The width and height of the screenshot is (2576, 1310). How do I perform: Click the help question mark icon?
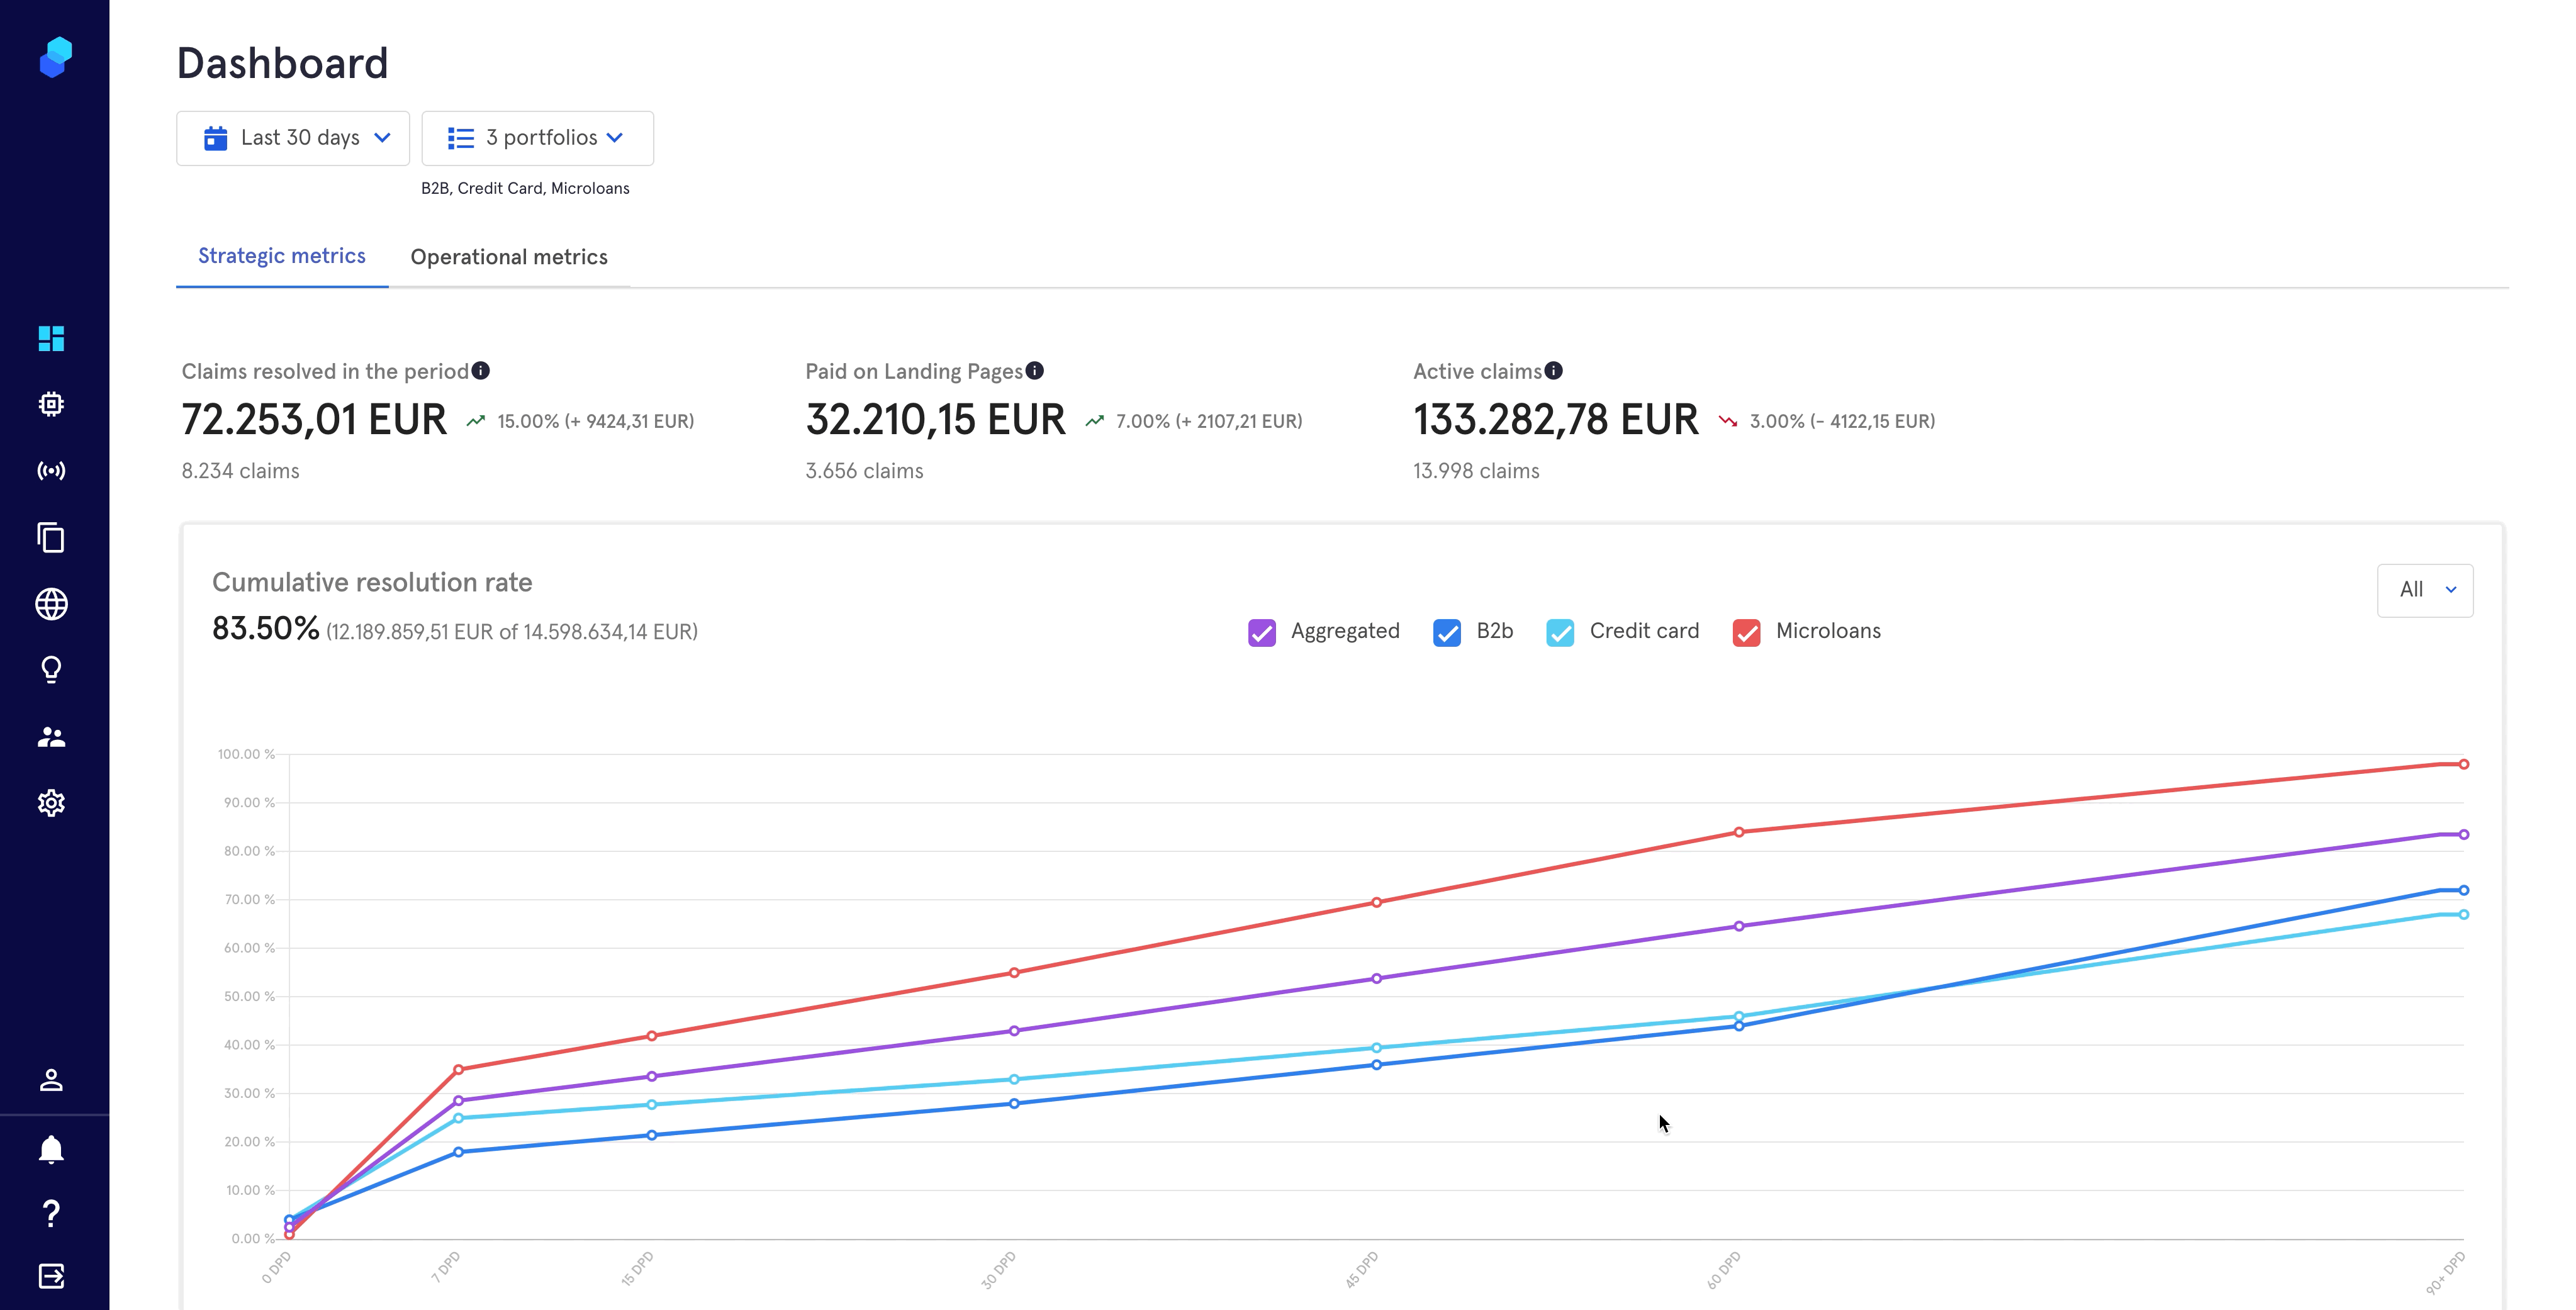pos(51,1213)
